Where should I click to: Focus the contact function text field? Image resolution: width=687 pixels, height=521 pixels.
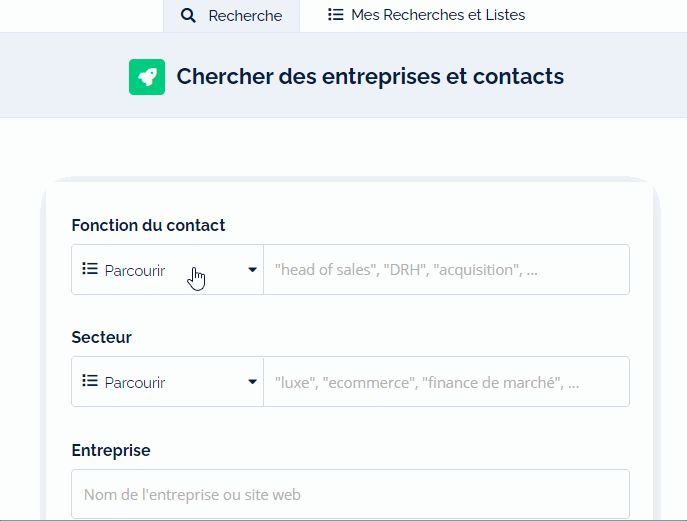446,269
